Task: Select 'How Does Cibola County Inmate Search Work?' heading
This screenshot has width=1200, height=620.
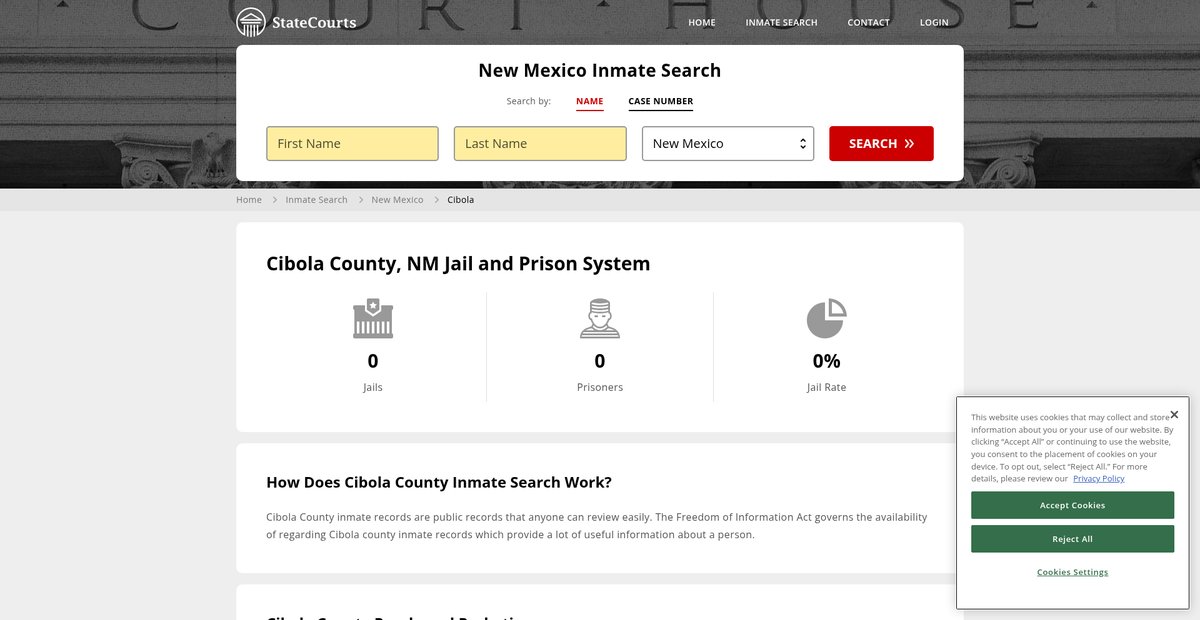Action: (439, 483)
